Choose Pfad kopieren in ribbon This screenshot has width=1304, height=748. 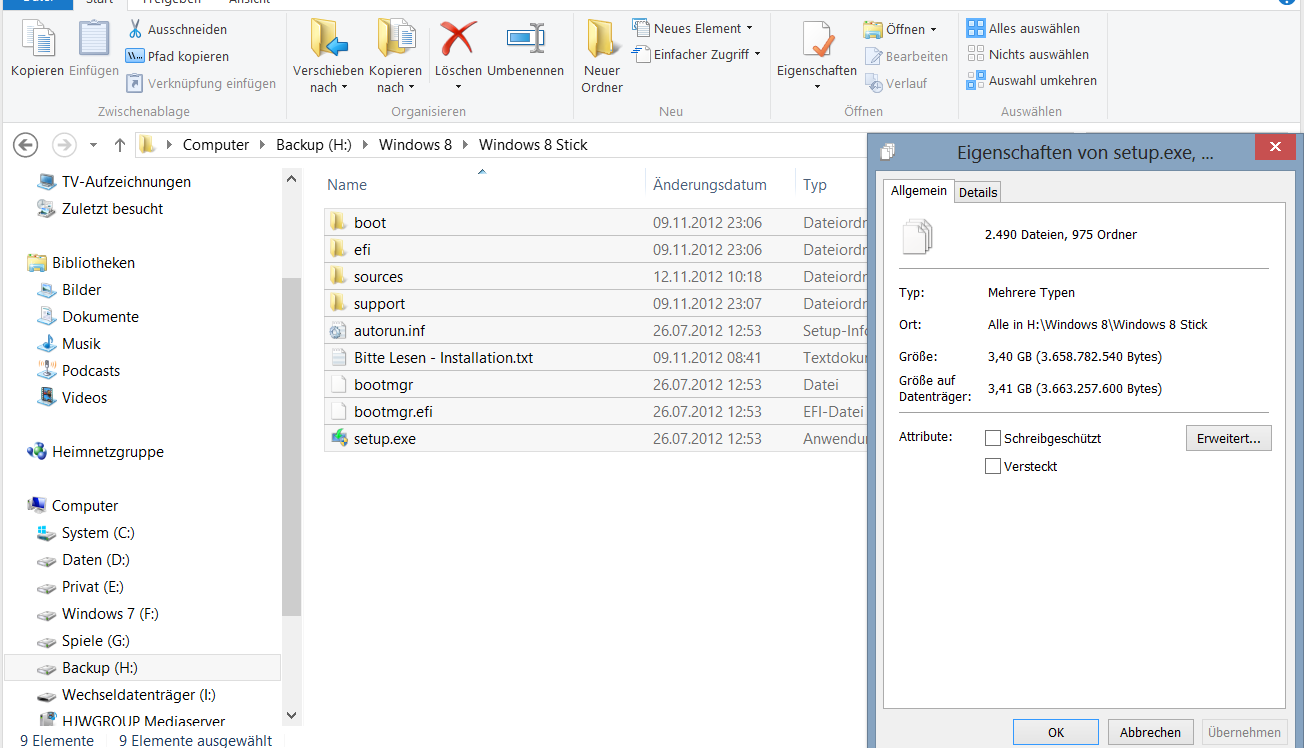point(177,57)
